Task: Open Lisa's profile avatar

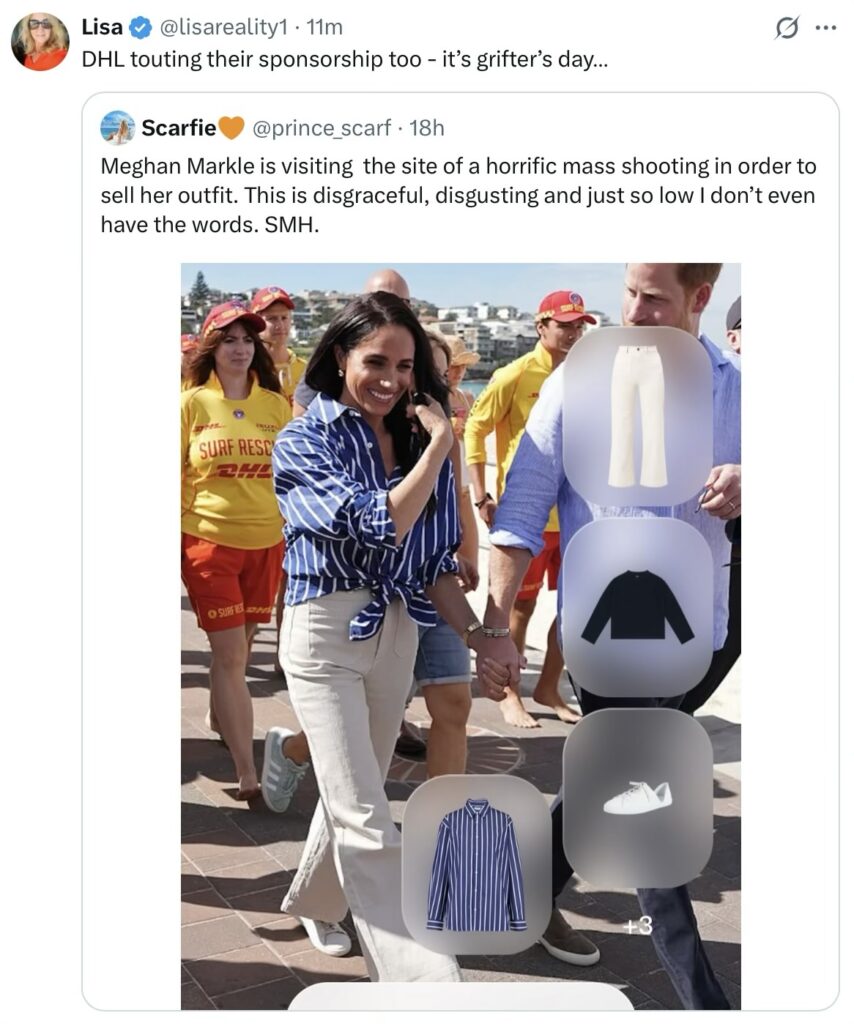Action: click(x=40, y=40)
